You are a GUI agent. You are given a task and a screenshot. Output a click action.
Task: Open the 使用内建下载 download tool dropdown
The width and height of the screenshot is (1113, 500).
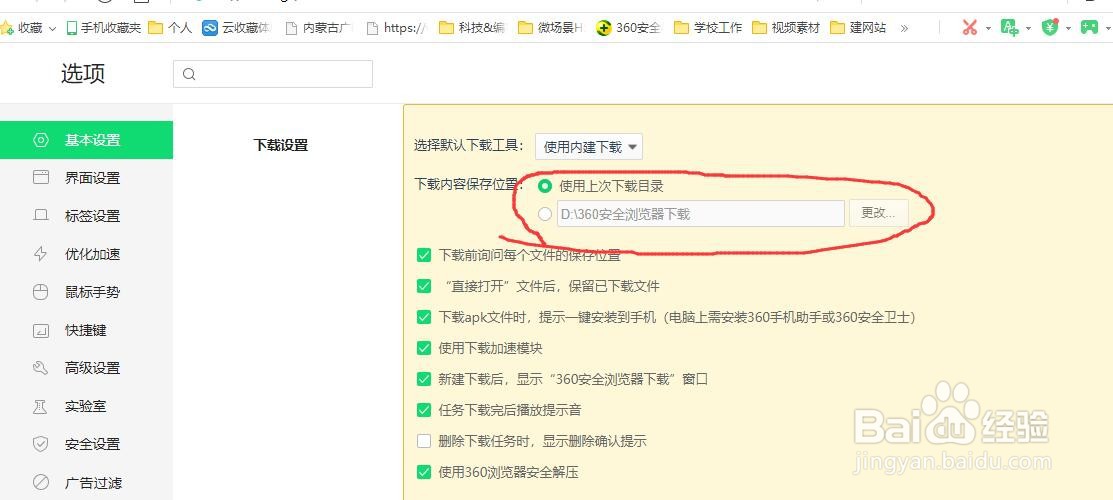[x=589, y=147]
